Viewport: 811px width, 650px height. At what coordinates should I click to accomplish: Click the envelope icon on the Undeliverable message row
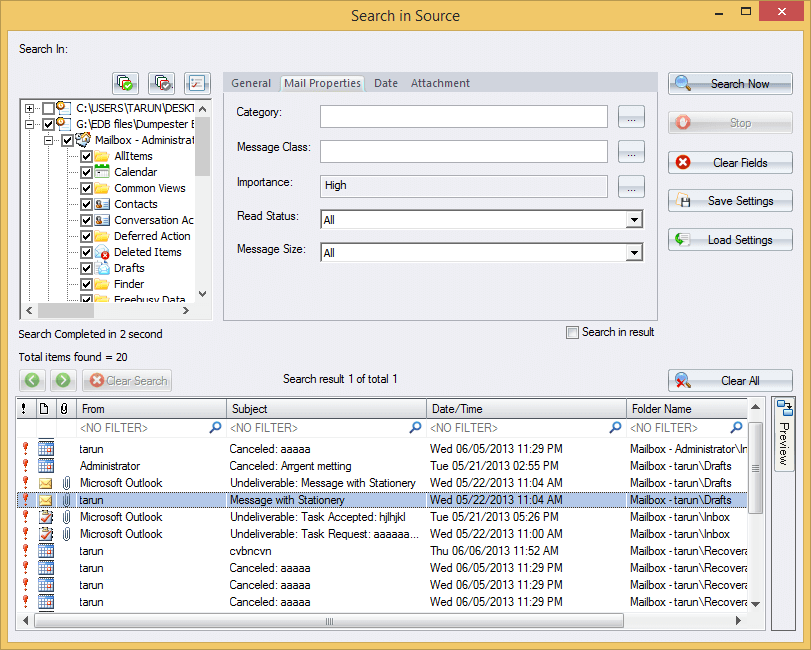pyautogui.click(x=44, y=483)
